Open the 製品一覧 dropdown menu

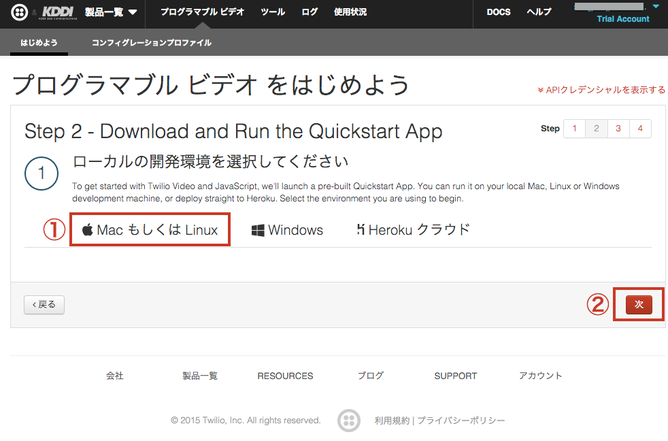coord(111,12)
